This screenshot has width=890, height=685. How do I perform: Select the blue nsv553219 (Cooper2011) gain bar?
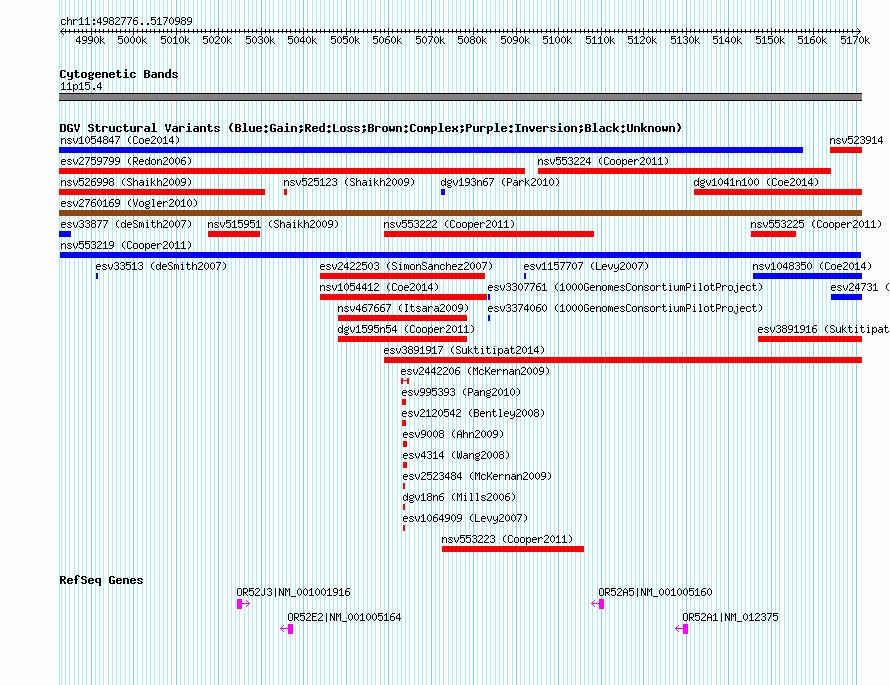[x=460, y=255]
